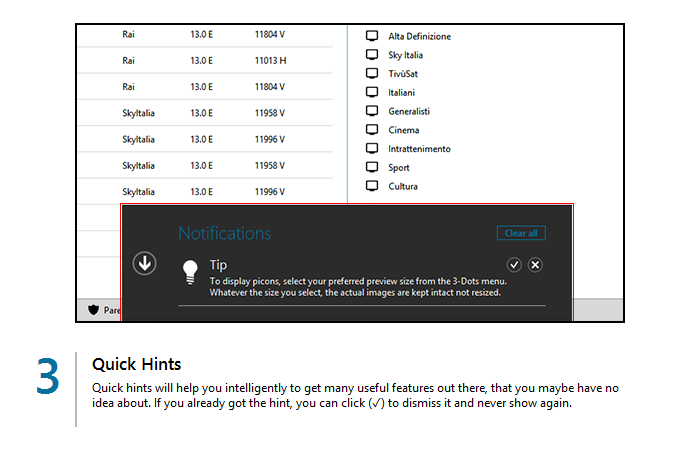Click the monitor icon beside TivùSat
This screenshot has width=700, height=450.
[371, 74]
